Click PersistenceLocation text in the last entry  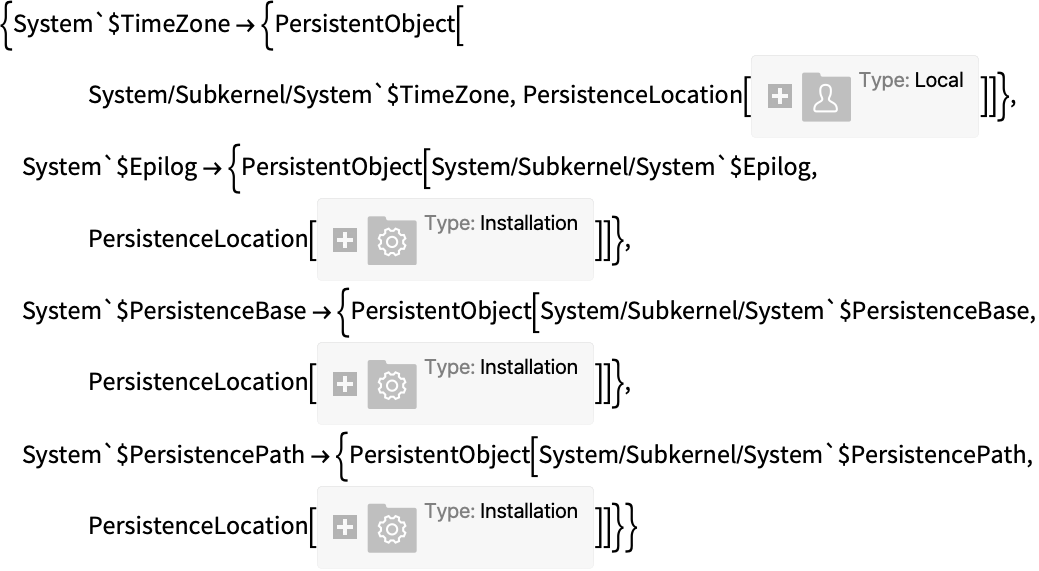[198, 526]
